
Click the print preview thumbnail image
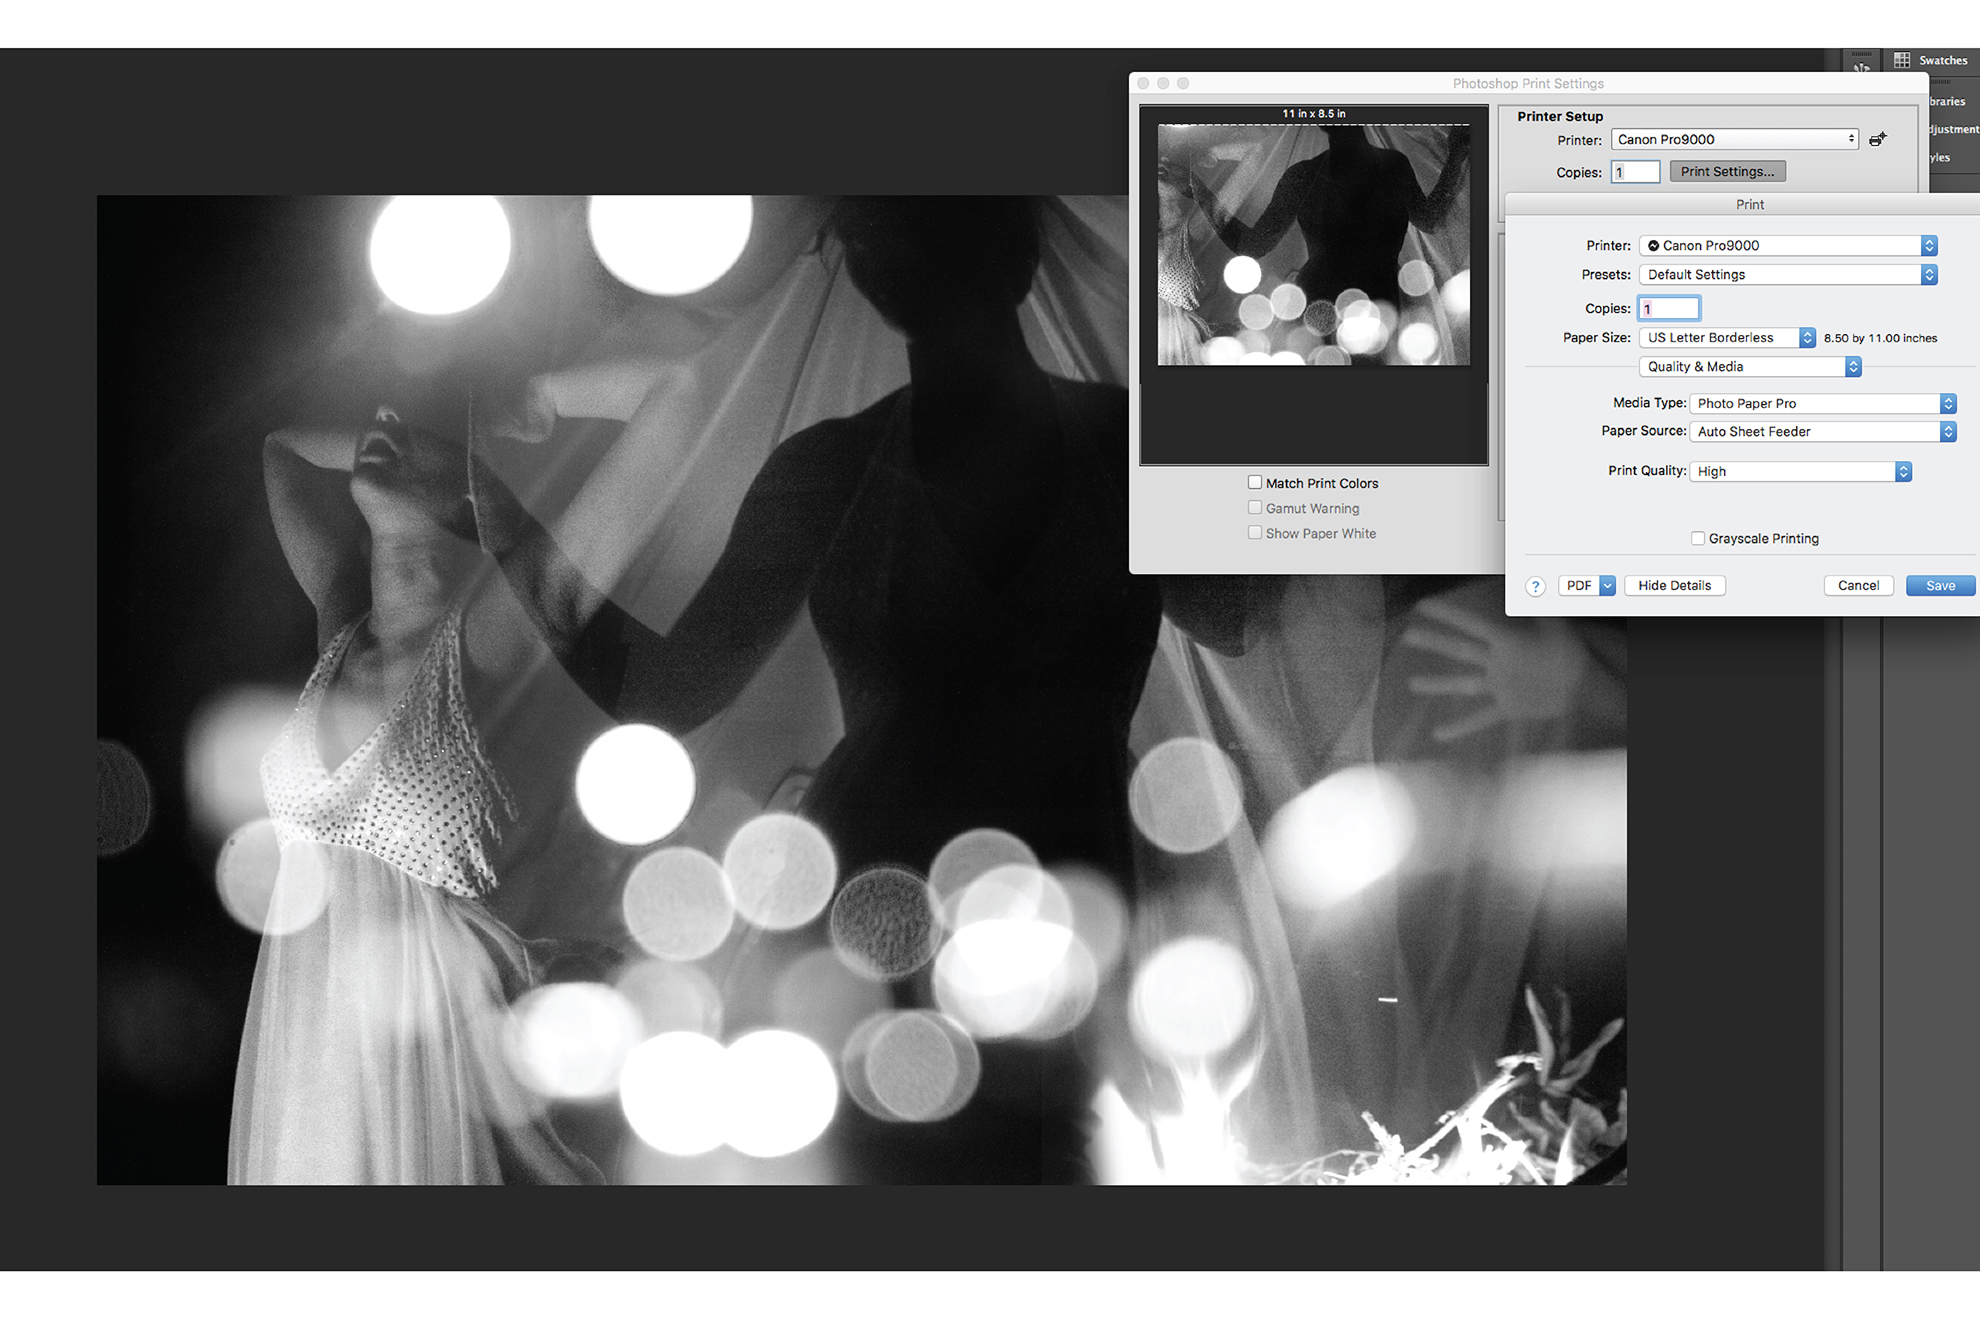pos(1313,245)
